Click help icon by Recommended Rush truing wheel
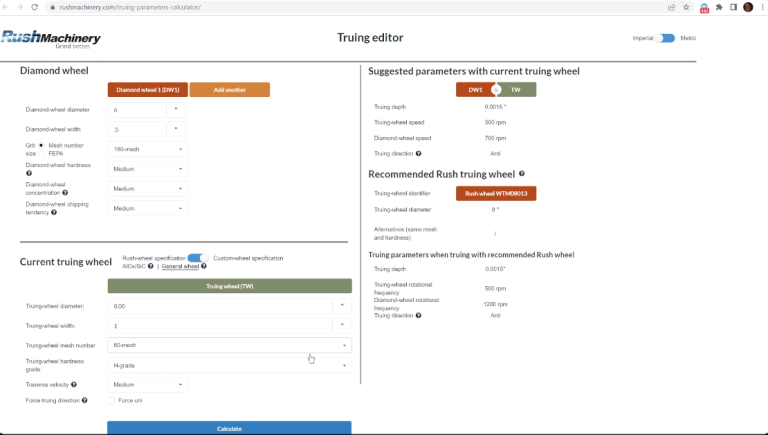Viewport: 768px width, 435px height. (522, 173)
